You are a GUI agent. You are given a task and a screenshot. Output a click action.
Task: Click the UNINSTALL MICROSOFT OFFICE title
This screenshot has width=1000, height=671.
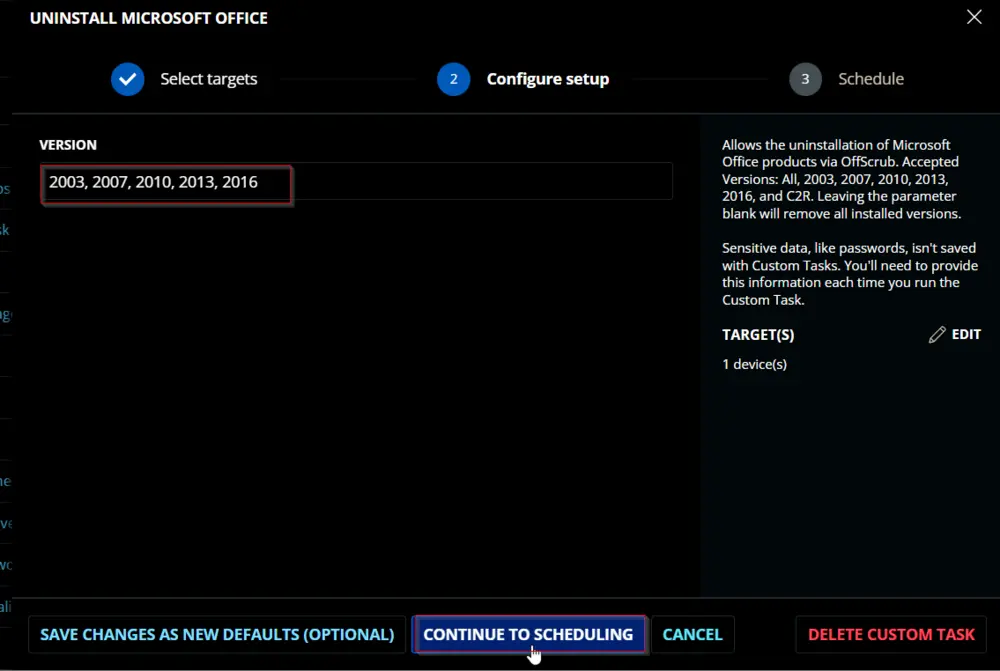tap(149, 18)
